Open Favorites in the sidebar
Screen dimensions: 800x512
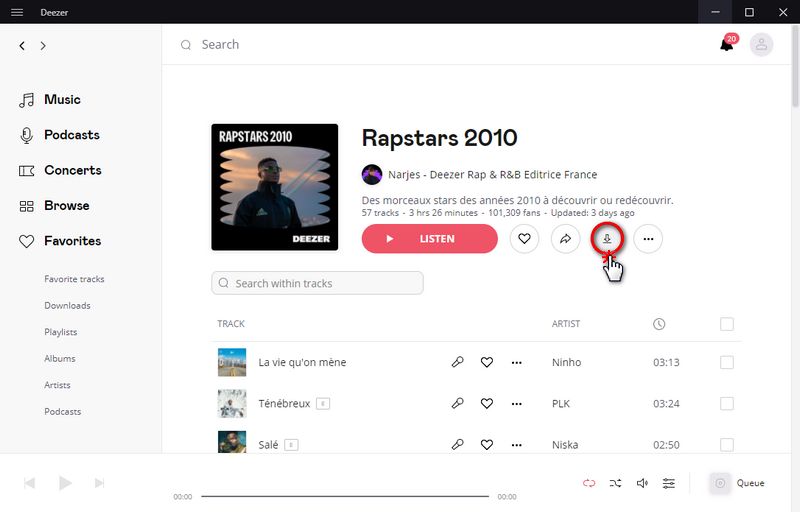coord(60,241)
